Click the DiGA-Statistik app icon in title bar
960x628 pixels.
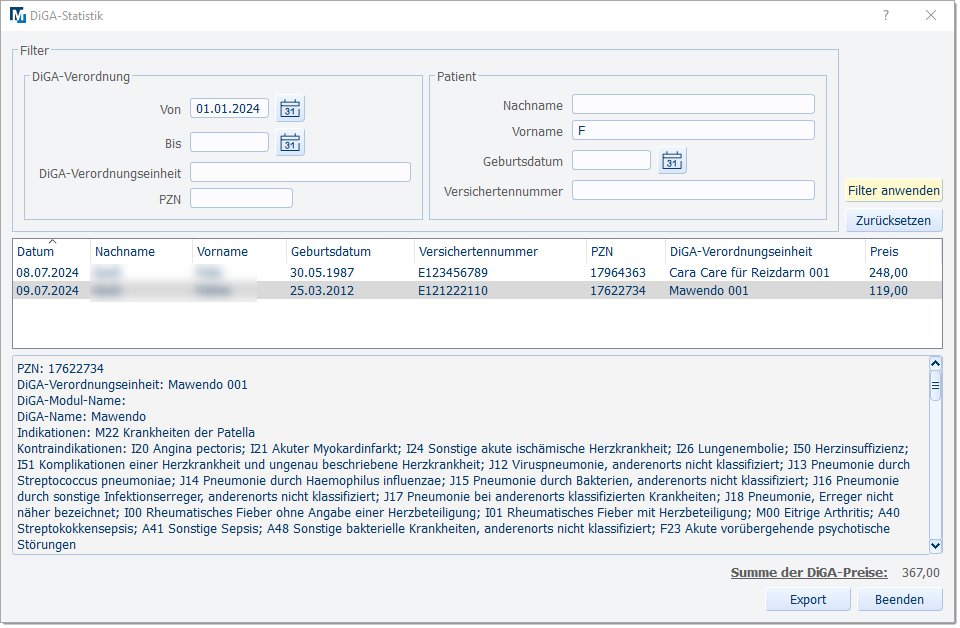[18, 16]
